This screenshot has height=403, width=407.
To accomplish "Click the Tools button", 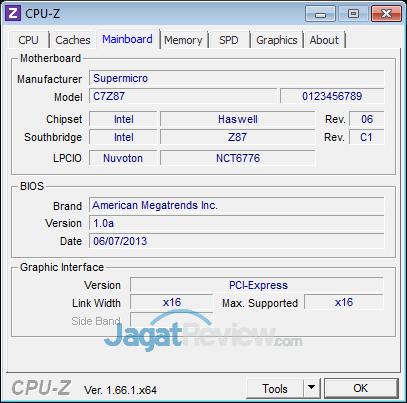I will click(275, 388).
